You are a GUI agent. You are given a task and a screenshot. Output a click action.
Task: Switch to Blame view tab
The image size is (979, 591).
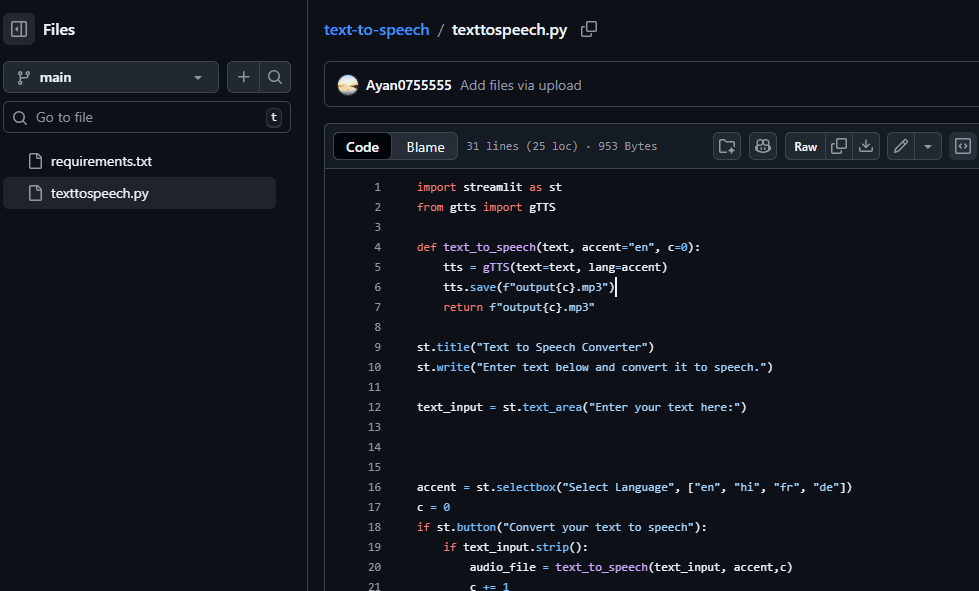coord(425,147)
